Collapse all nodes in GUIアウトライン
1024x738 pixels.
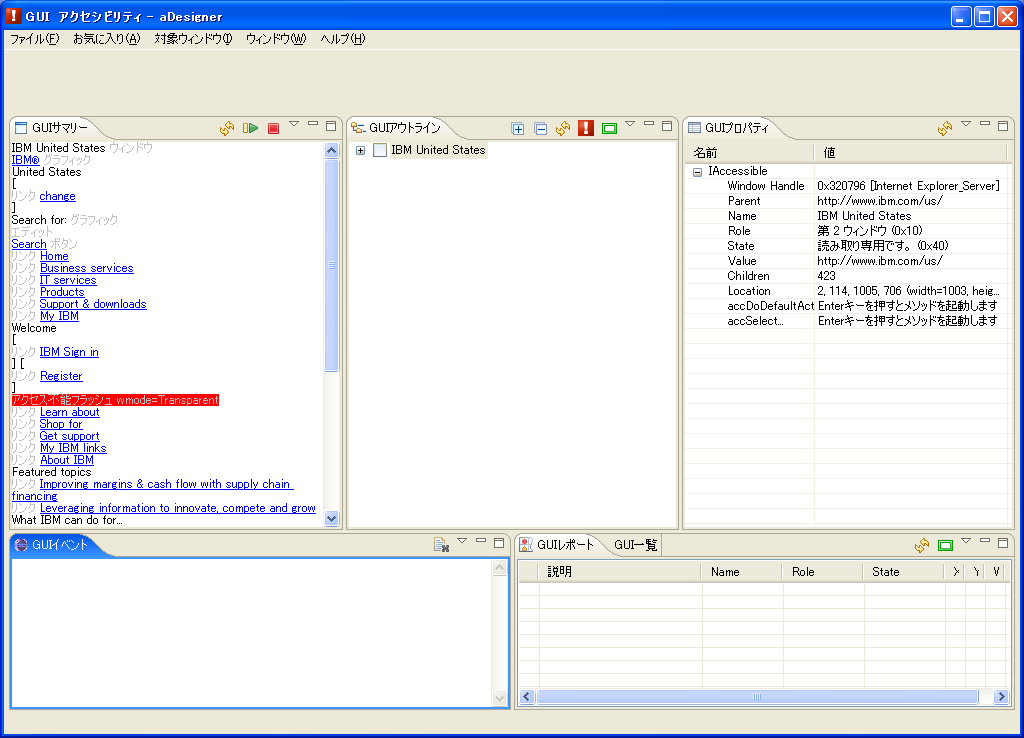541,129
